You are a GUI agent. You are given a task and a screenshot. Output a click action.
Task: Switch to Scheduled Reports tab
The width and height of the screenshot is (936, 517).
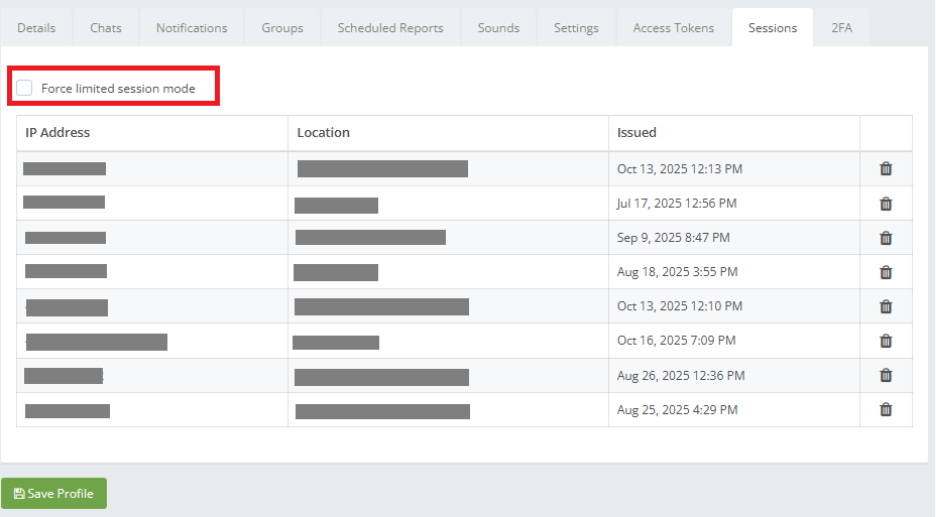[390, 28]
